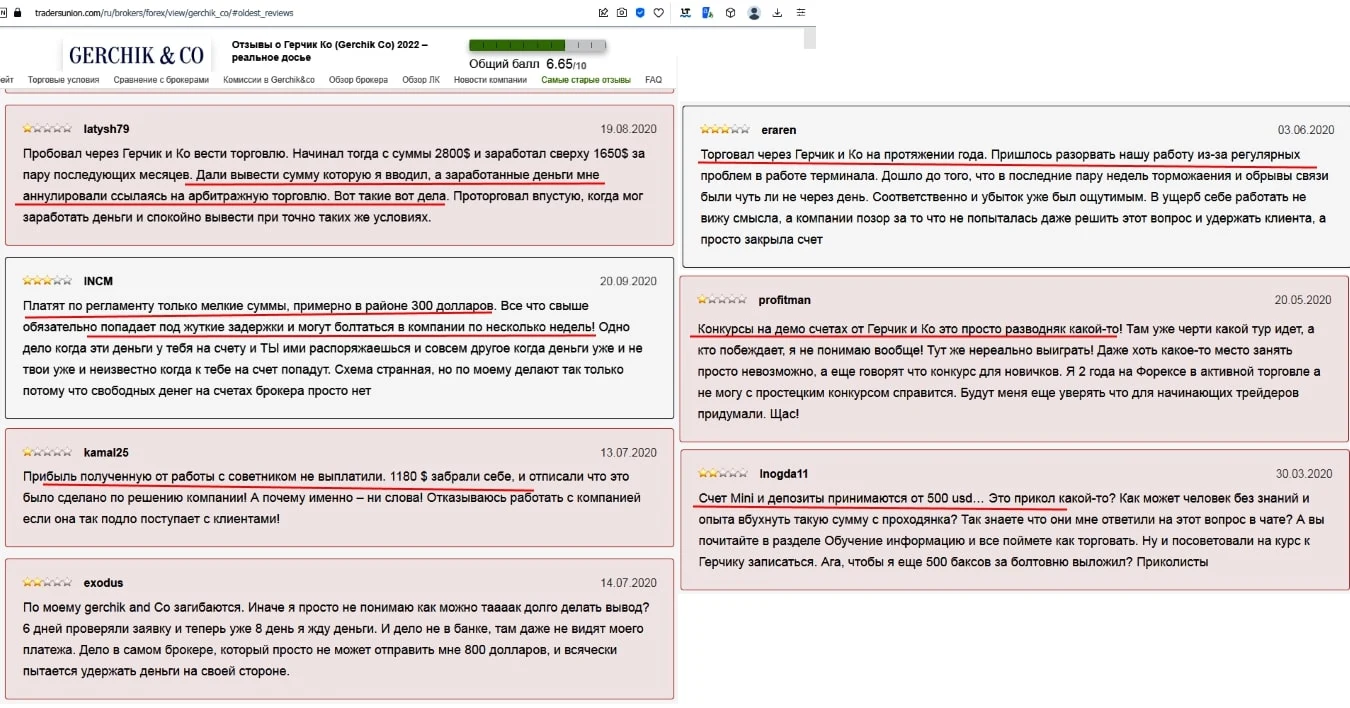Open the Обзор ЛК tab
The width and height of the screenshot is (1350, 708).
(421, 80)
